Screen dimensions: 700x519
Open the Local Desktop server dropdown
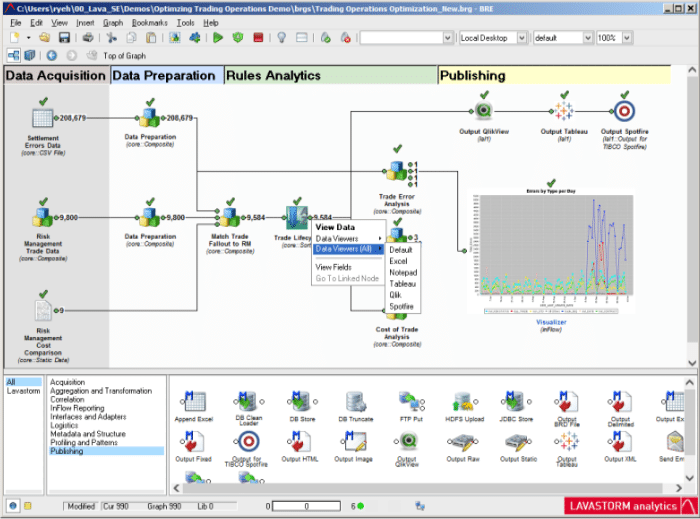point(492,38)
